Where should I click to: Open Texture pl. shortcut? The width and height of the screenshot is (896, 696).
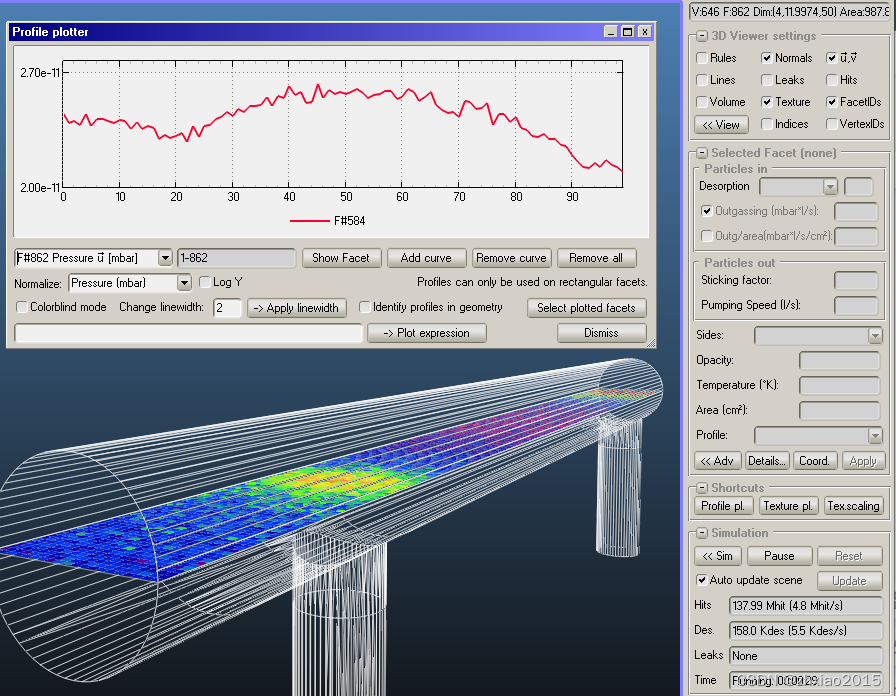pyautogui.click(x=789, y=506)
